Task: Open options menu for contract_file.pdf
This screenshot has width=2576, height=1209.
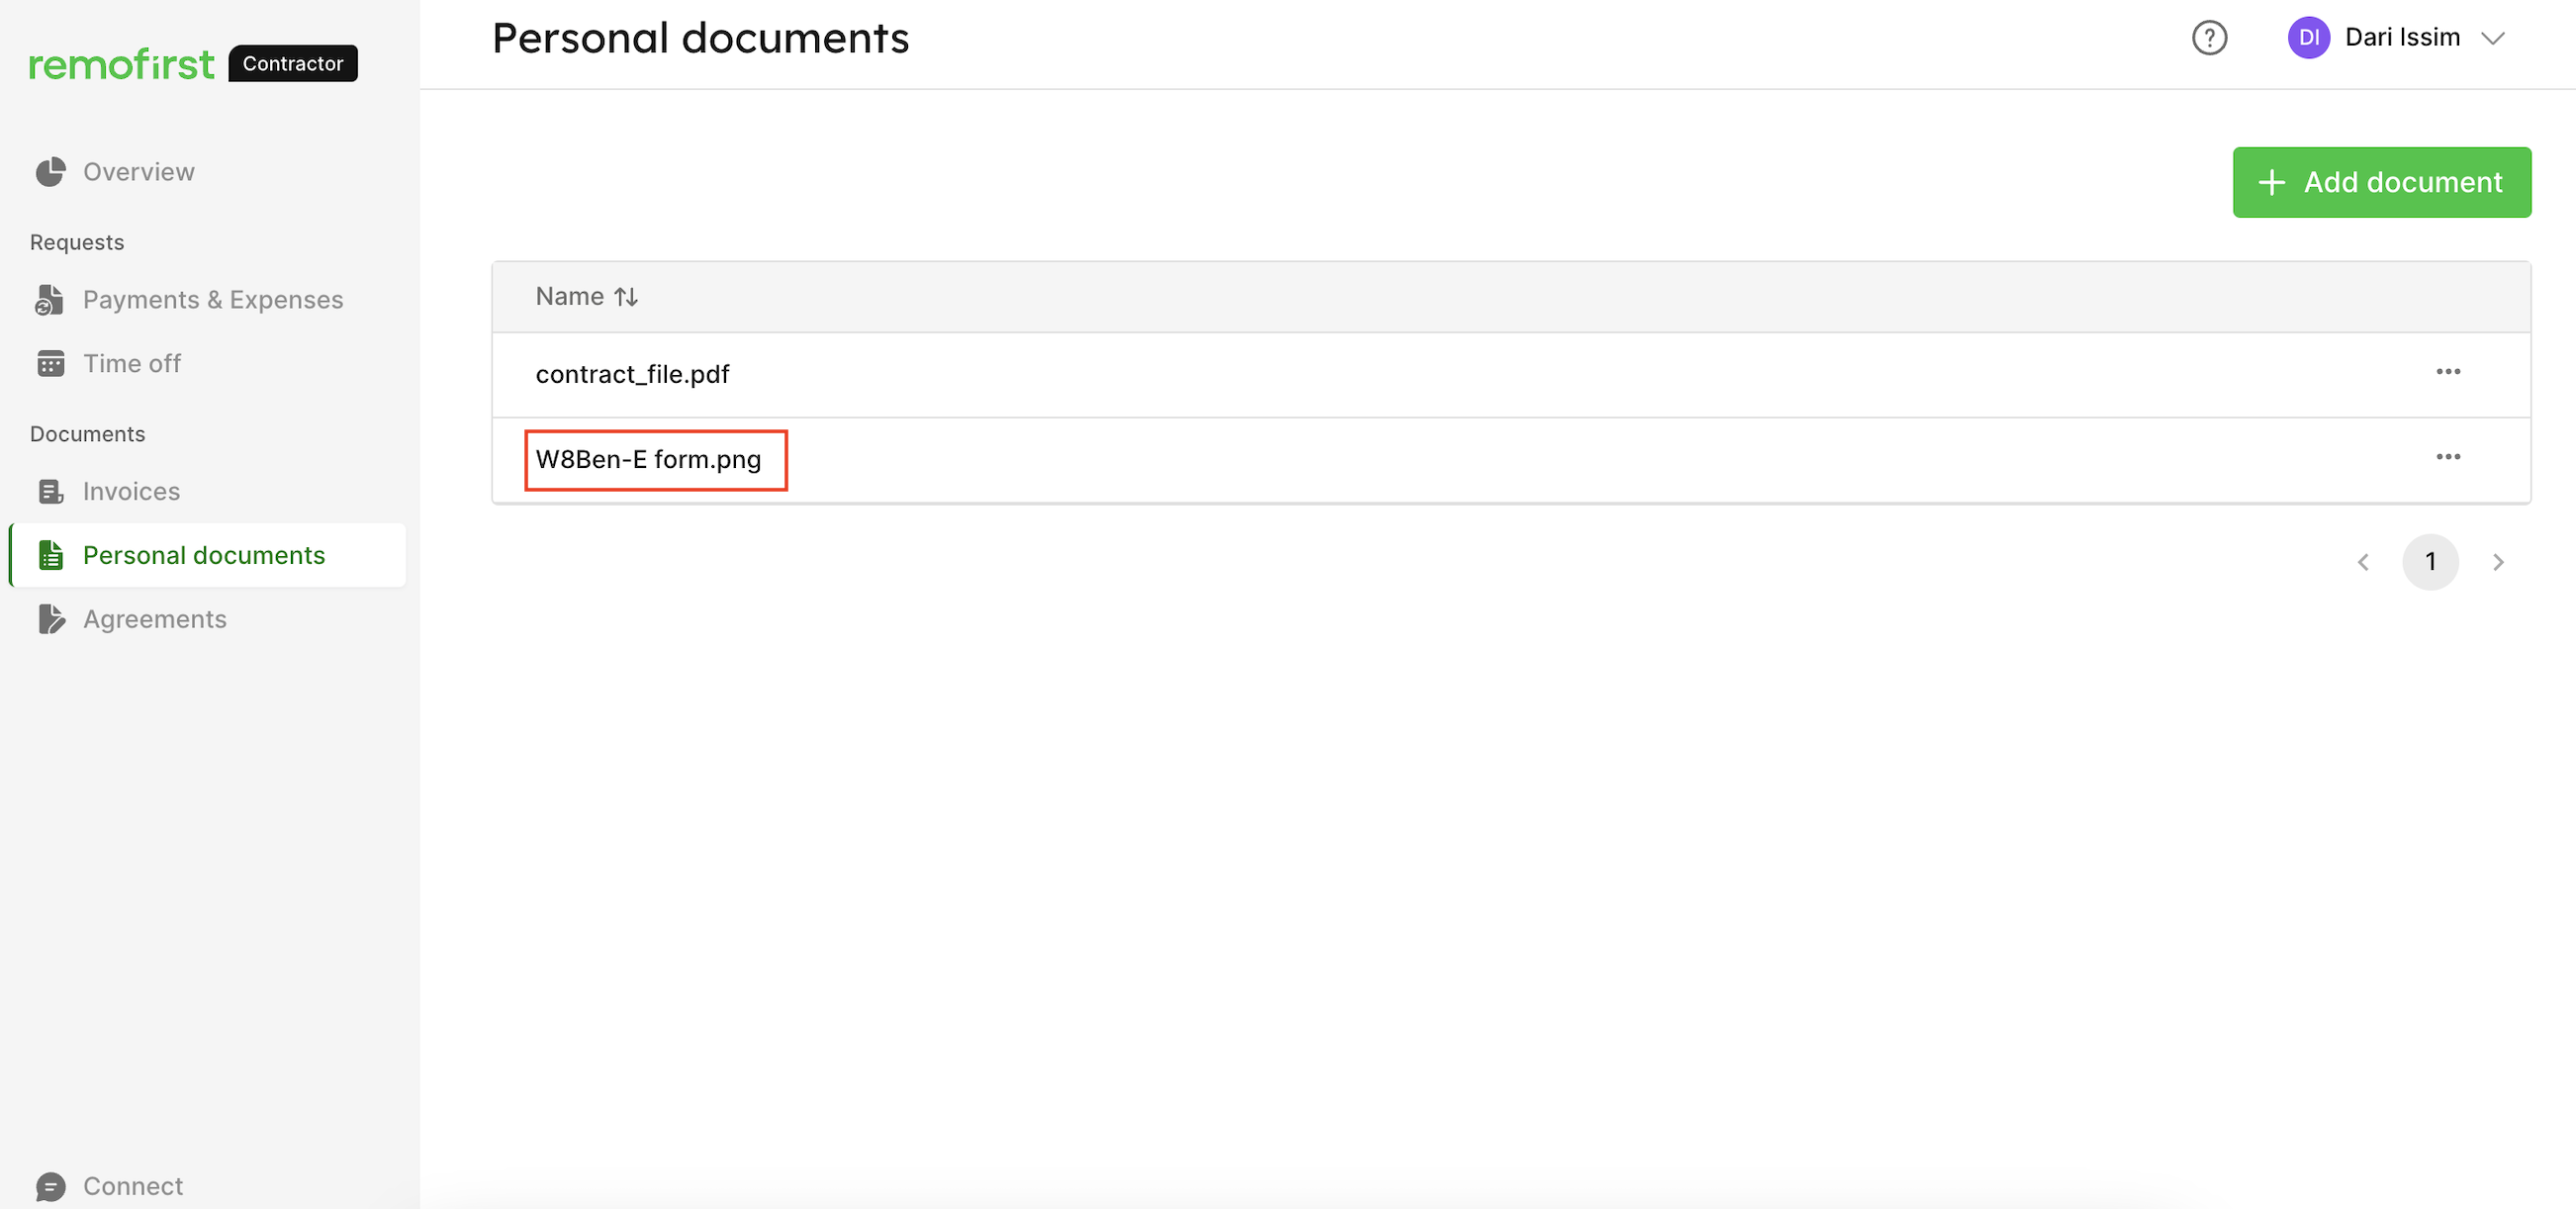Action: coord(2447,372)
